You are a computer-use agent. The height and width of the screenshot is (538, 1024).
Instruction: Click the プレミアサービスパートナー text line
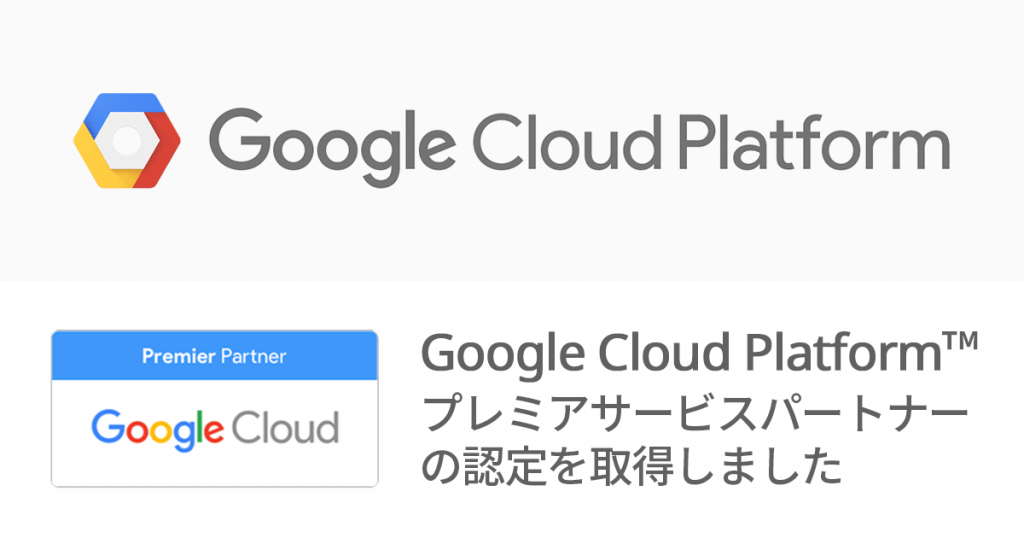(695, 414)
